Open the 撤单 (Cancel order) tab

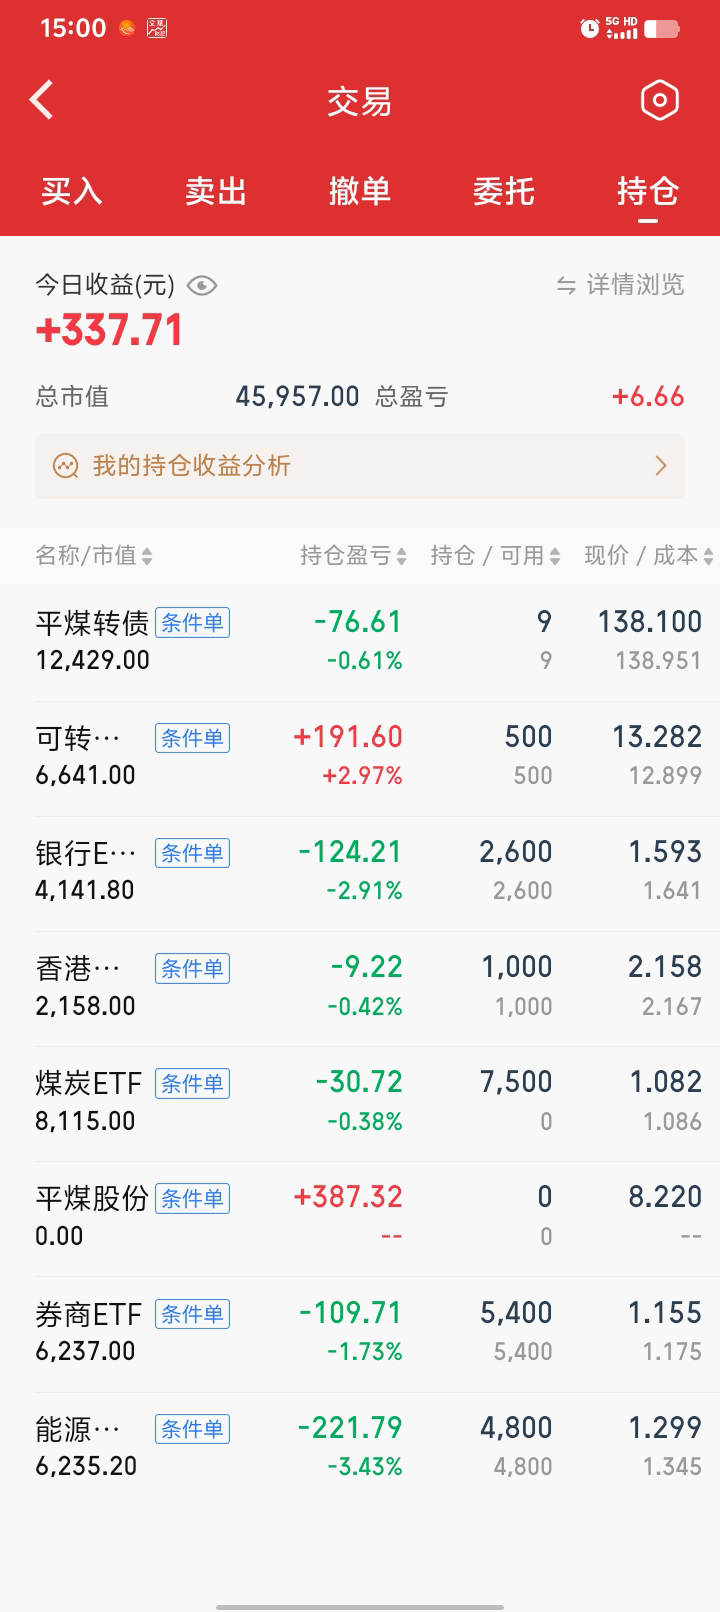tap(360, 191)
